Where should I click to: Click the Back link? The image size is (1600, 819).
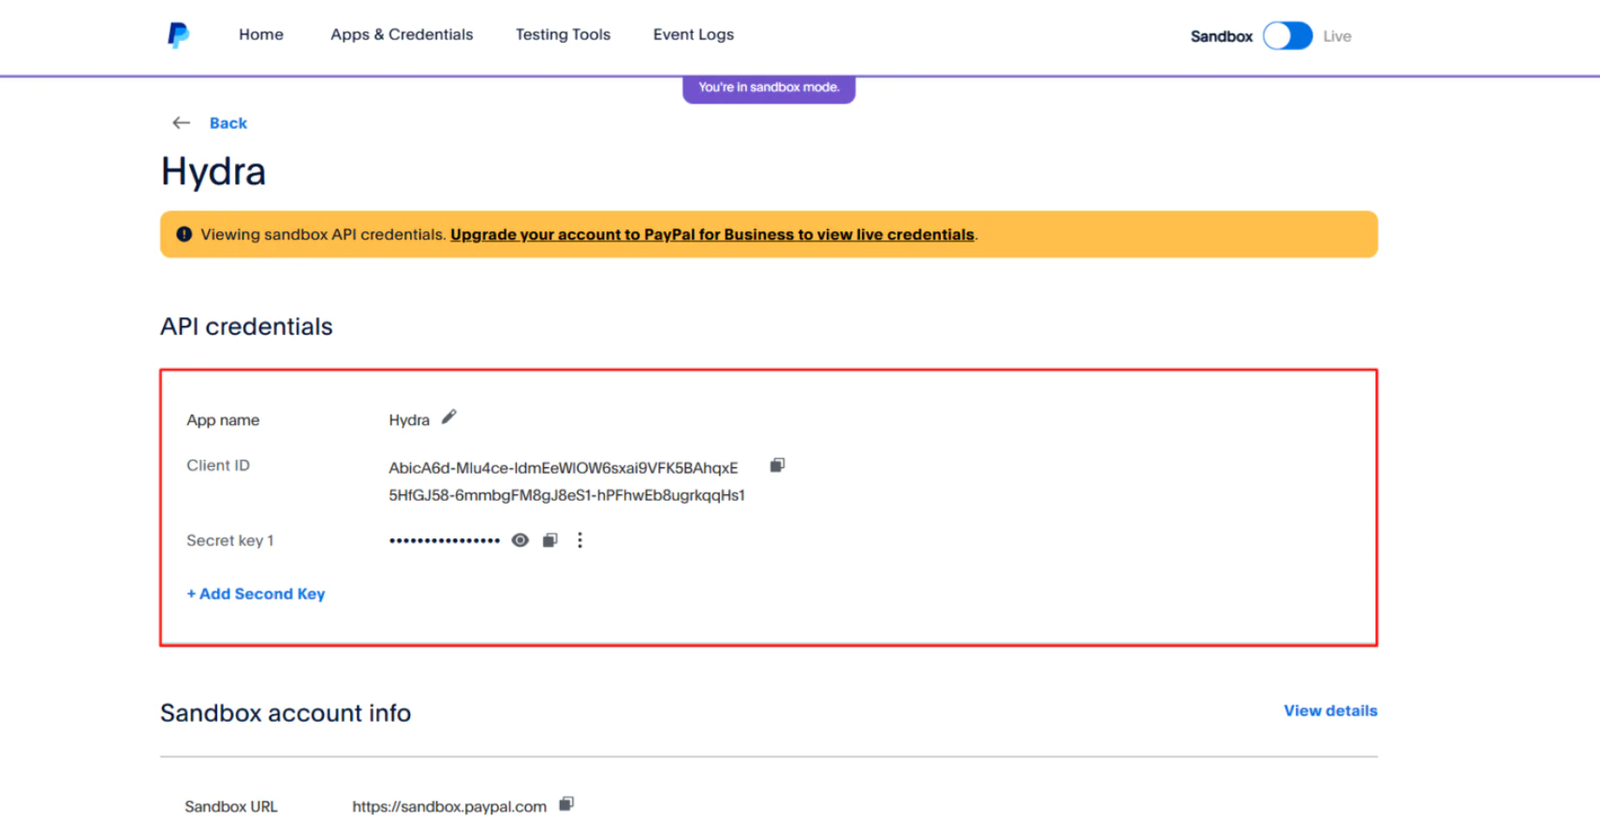[228, 123]
